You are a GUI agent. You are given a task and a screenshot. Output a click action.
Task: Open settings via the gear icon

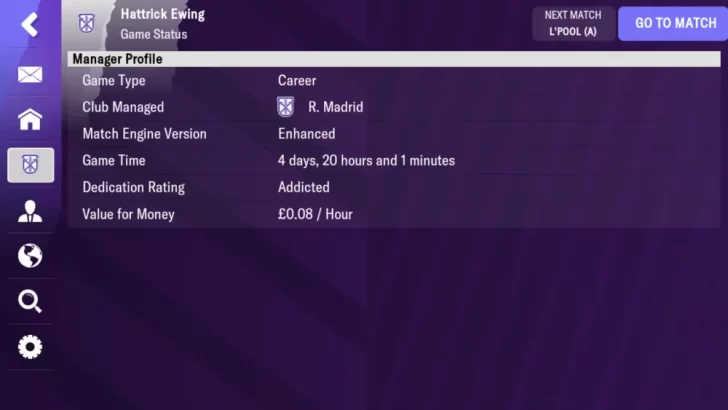point(30,347)
